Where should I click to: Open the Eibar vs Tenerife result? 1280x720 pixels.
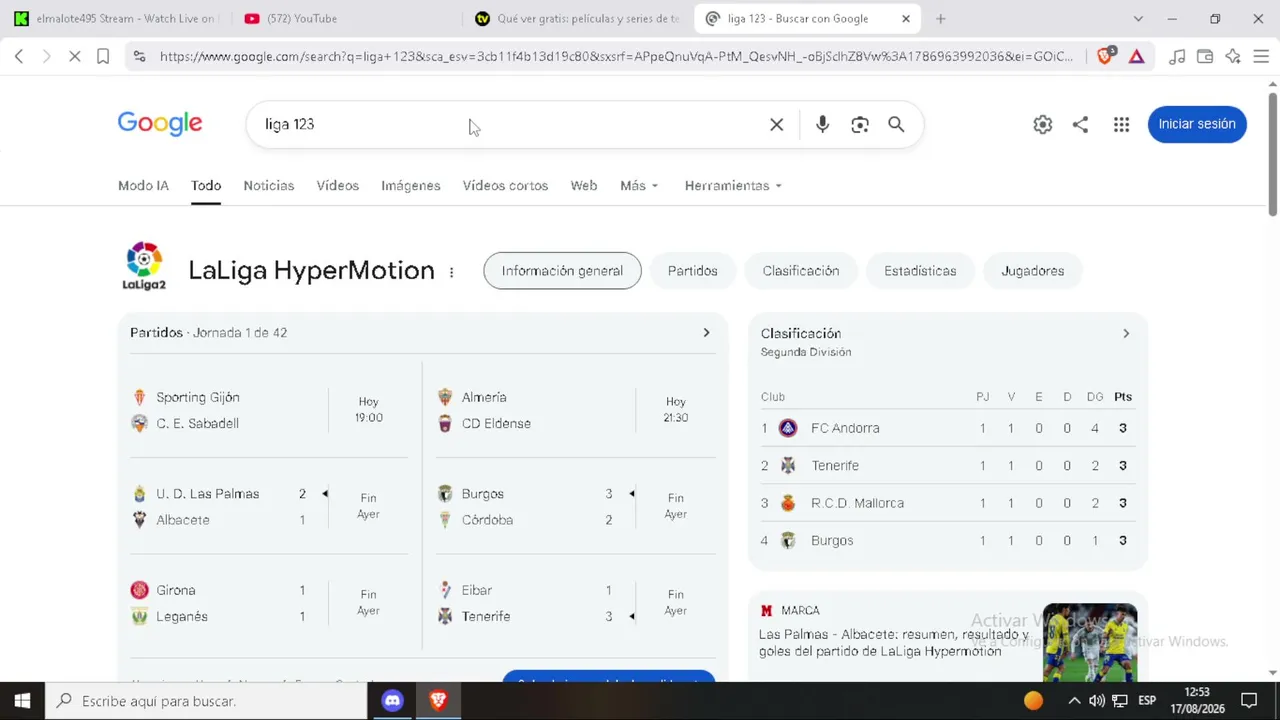[575, 603]
